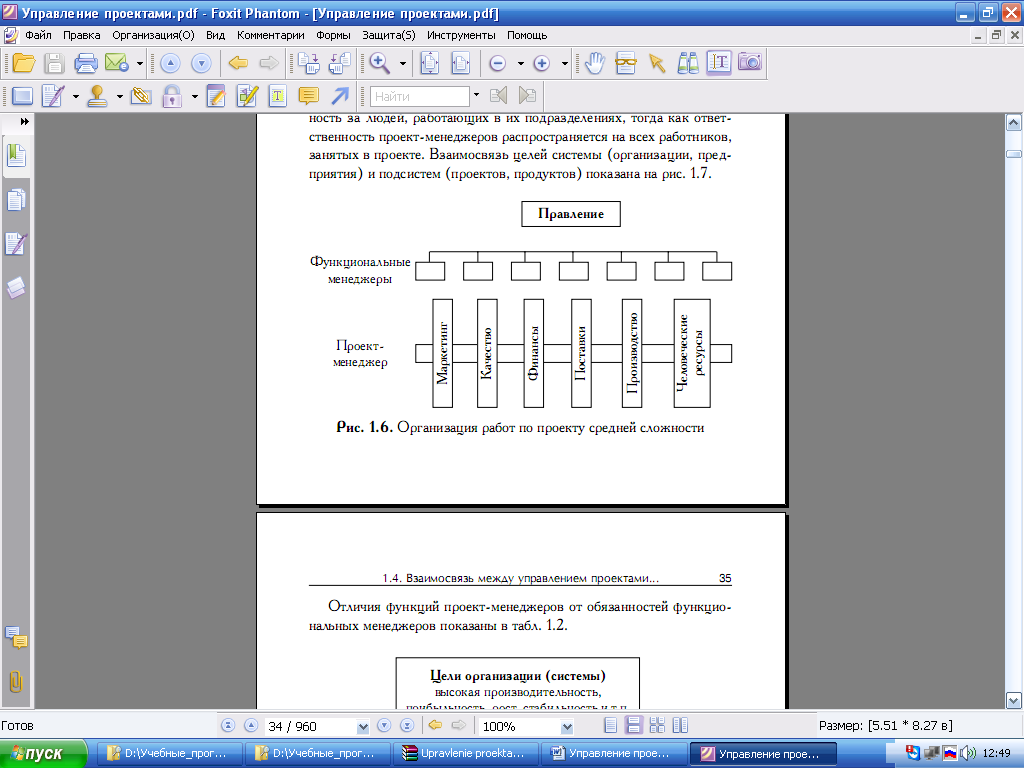Switch to facing pages layout
This screenshot has width=1024, height=768.
680,726
